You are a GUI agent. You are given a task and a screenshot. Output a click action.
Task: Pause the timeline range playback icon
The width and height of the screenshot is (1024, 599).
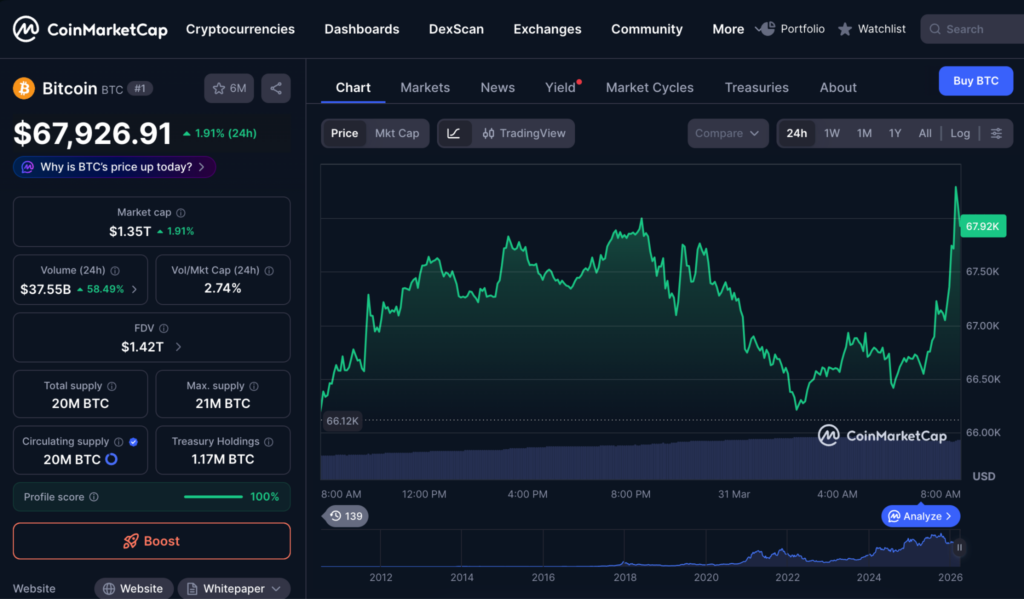[x=959, y=547]
